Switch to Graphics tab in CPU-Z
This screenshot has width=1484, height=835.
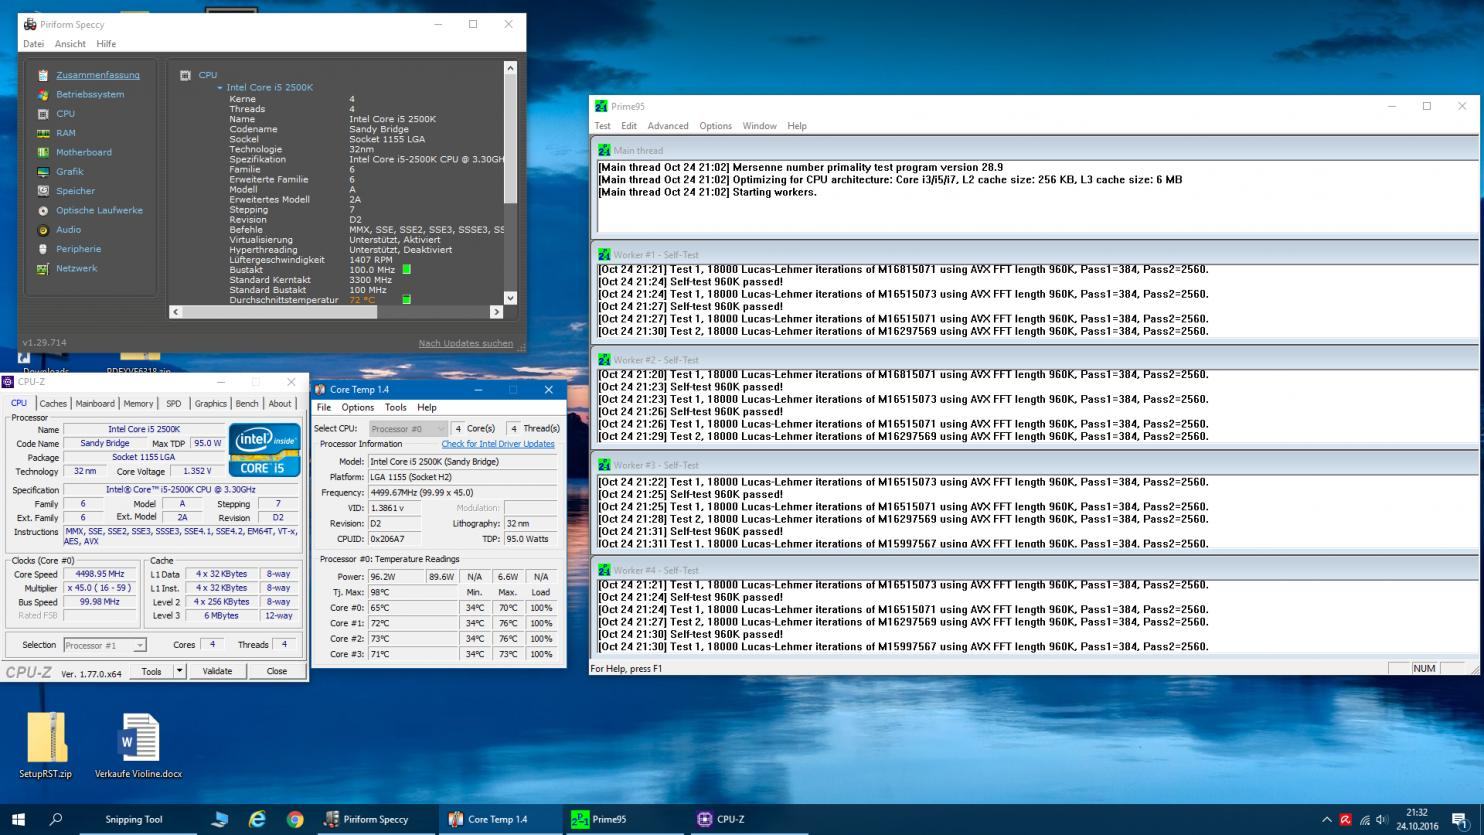[x=210, y=404]
